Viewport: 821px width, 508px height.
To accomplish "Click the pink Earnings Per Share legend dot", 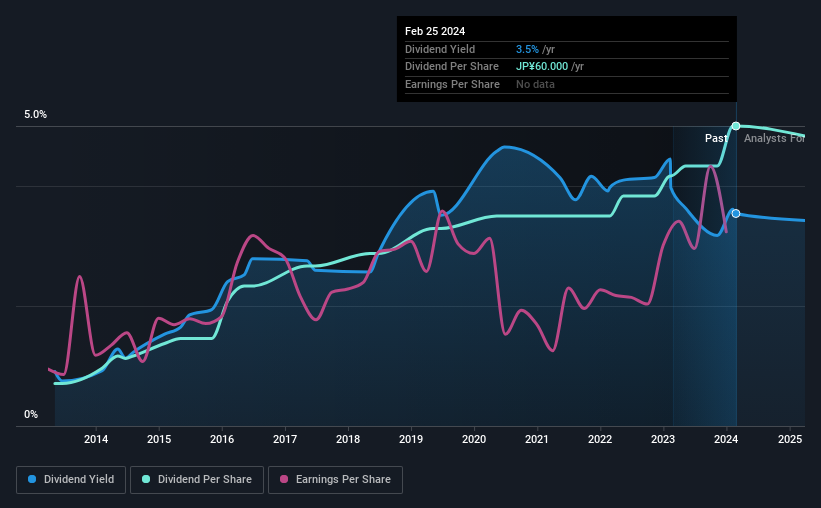I will [284, 479].
